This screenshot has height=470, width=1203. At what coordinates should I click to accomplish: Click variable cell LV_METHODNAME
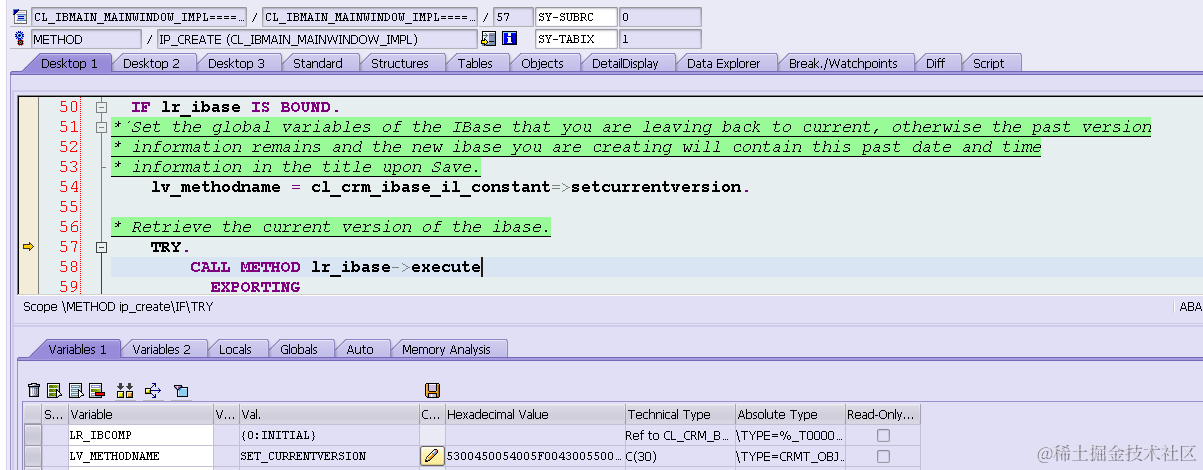[140, 456]
